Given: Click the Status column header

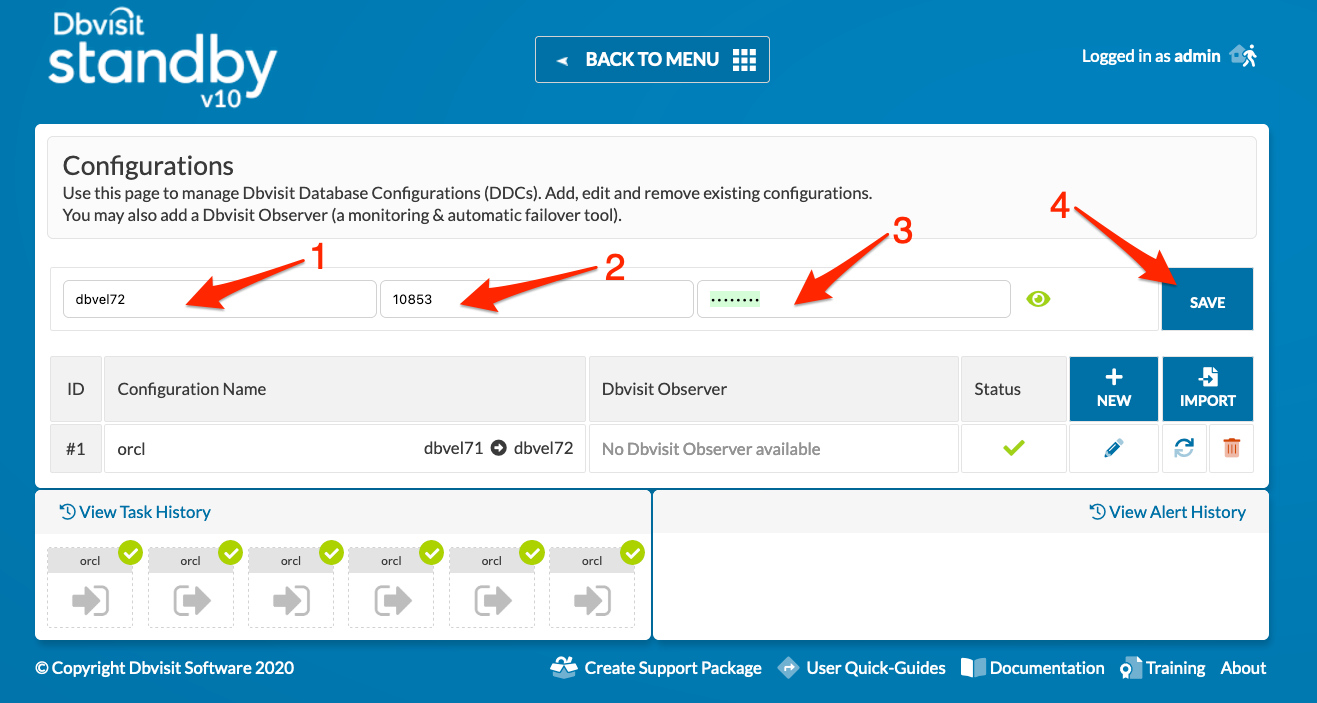Looking at the screenshot, I should 1014,389.
